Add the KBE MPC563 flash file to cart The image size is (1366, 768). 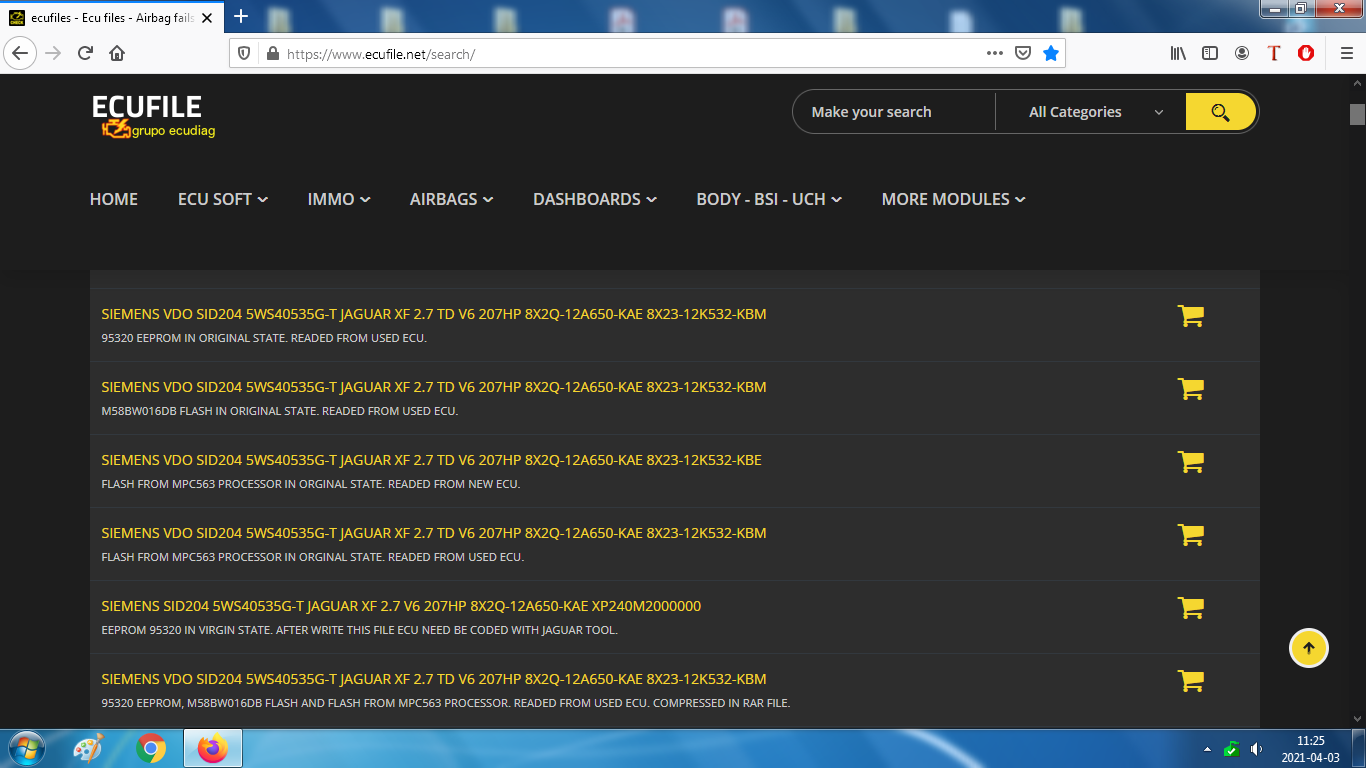tap(1190, 462)
